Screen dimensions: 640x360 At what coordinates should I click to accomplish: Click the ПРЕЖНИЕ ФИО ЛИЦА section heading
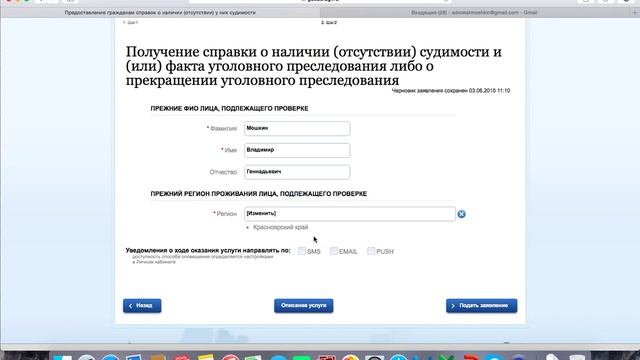[x=229, y=109]
